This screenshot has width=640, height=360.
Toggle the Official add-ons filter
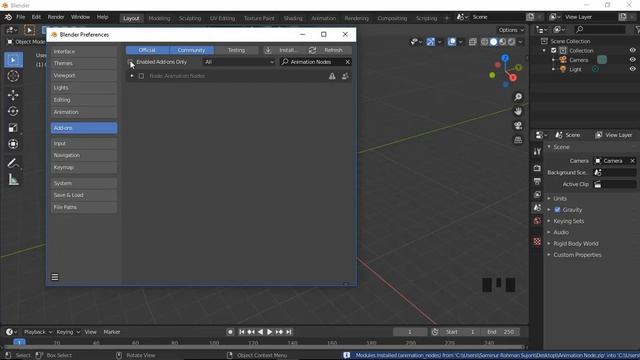click(147, 50)
